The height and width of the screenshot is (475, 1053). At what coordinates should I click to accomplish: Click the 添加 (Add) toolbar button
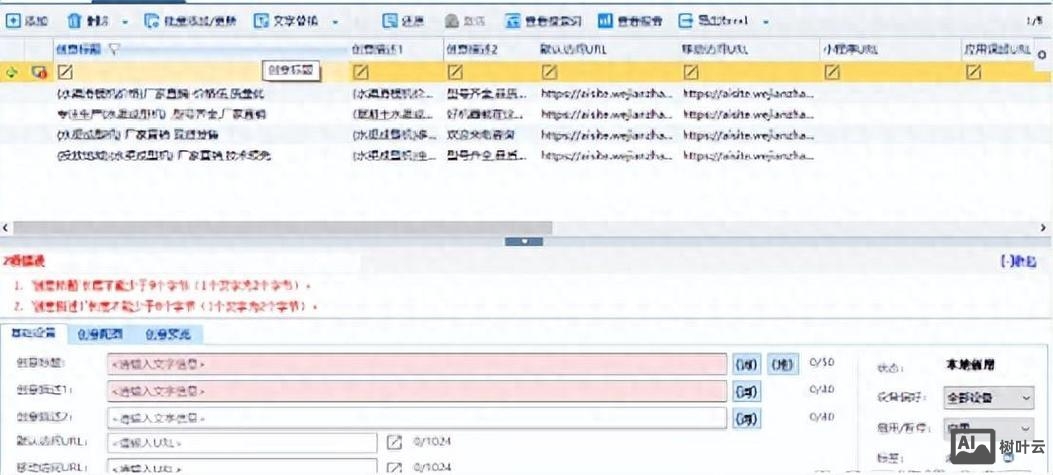[x=27, y=21]
